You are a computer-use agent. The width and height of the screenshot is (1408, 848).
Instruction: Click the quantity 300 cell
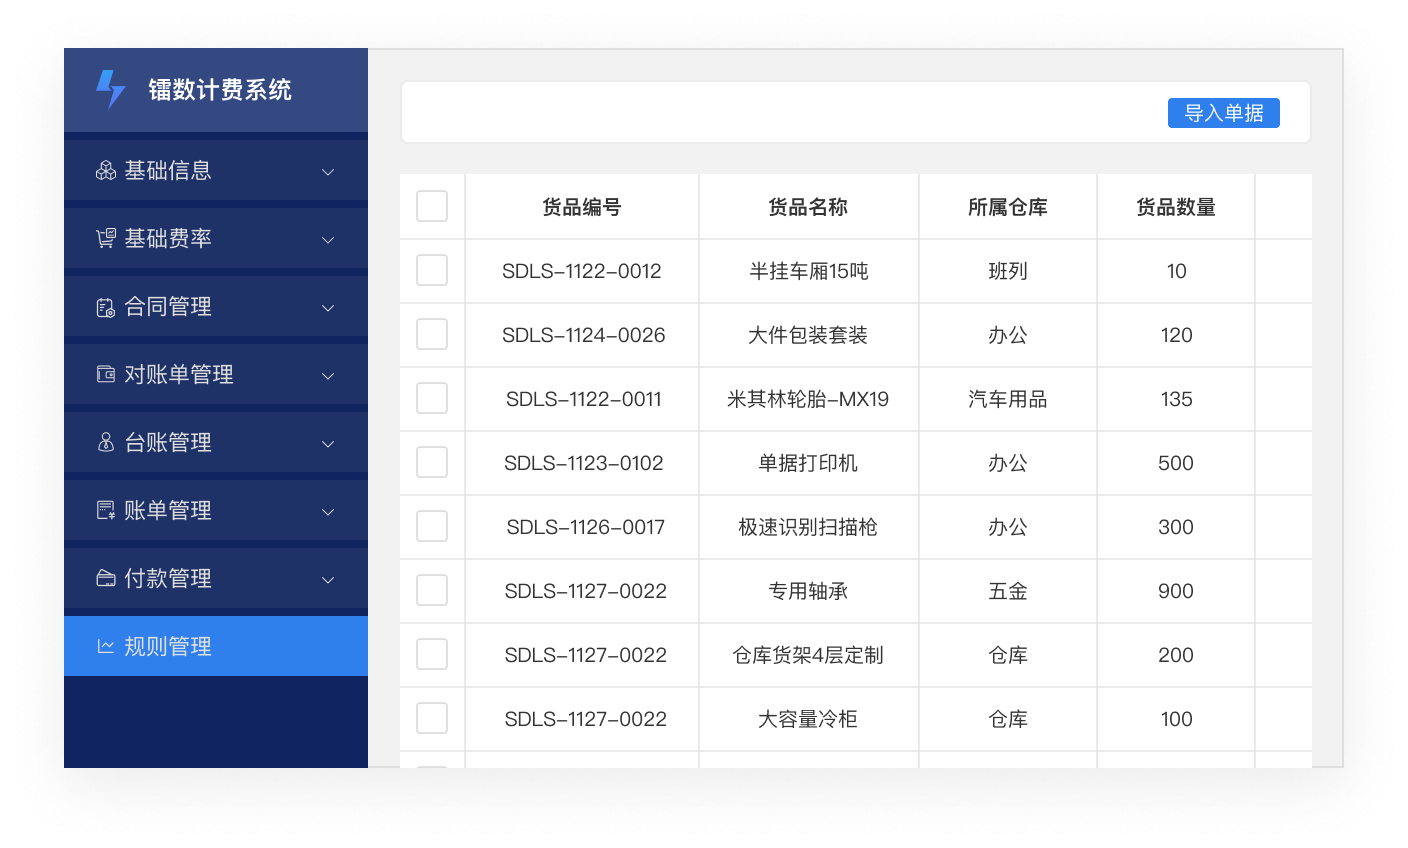click(x=1176, y=527)
